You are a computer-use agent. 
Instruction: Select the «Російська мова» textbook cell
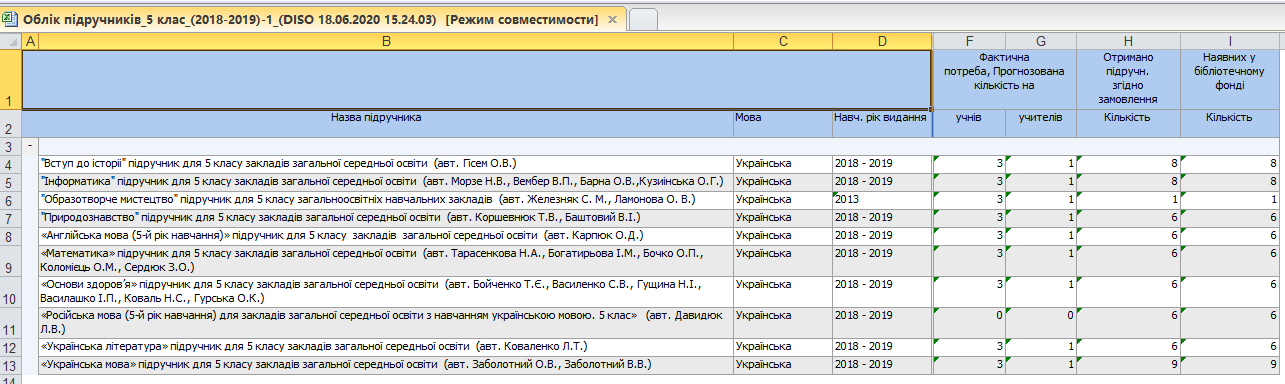coord(385,323)
